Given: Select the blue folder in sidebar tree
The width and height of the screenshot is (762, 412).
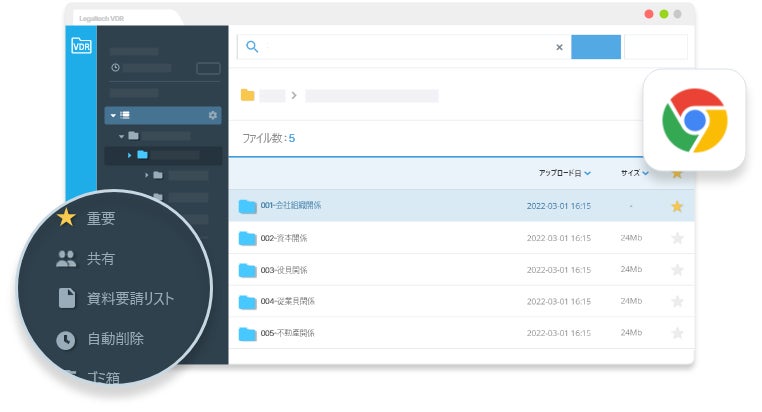Looking at the screenshot, I should coord(142,154).
